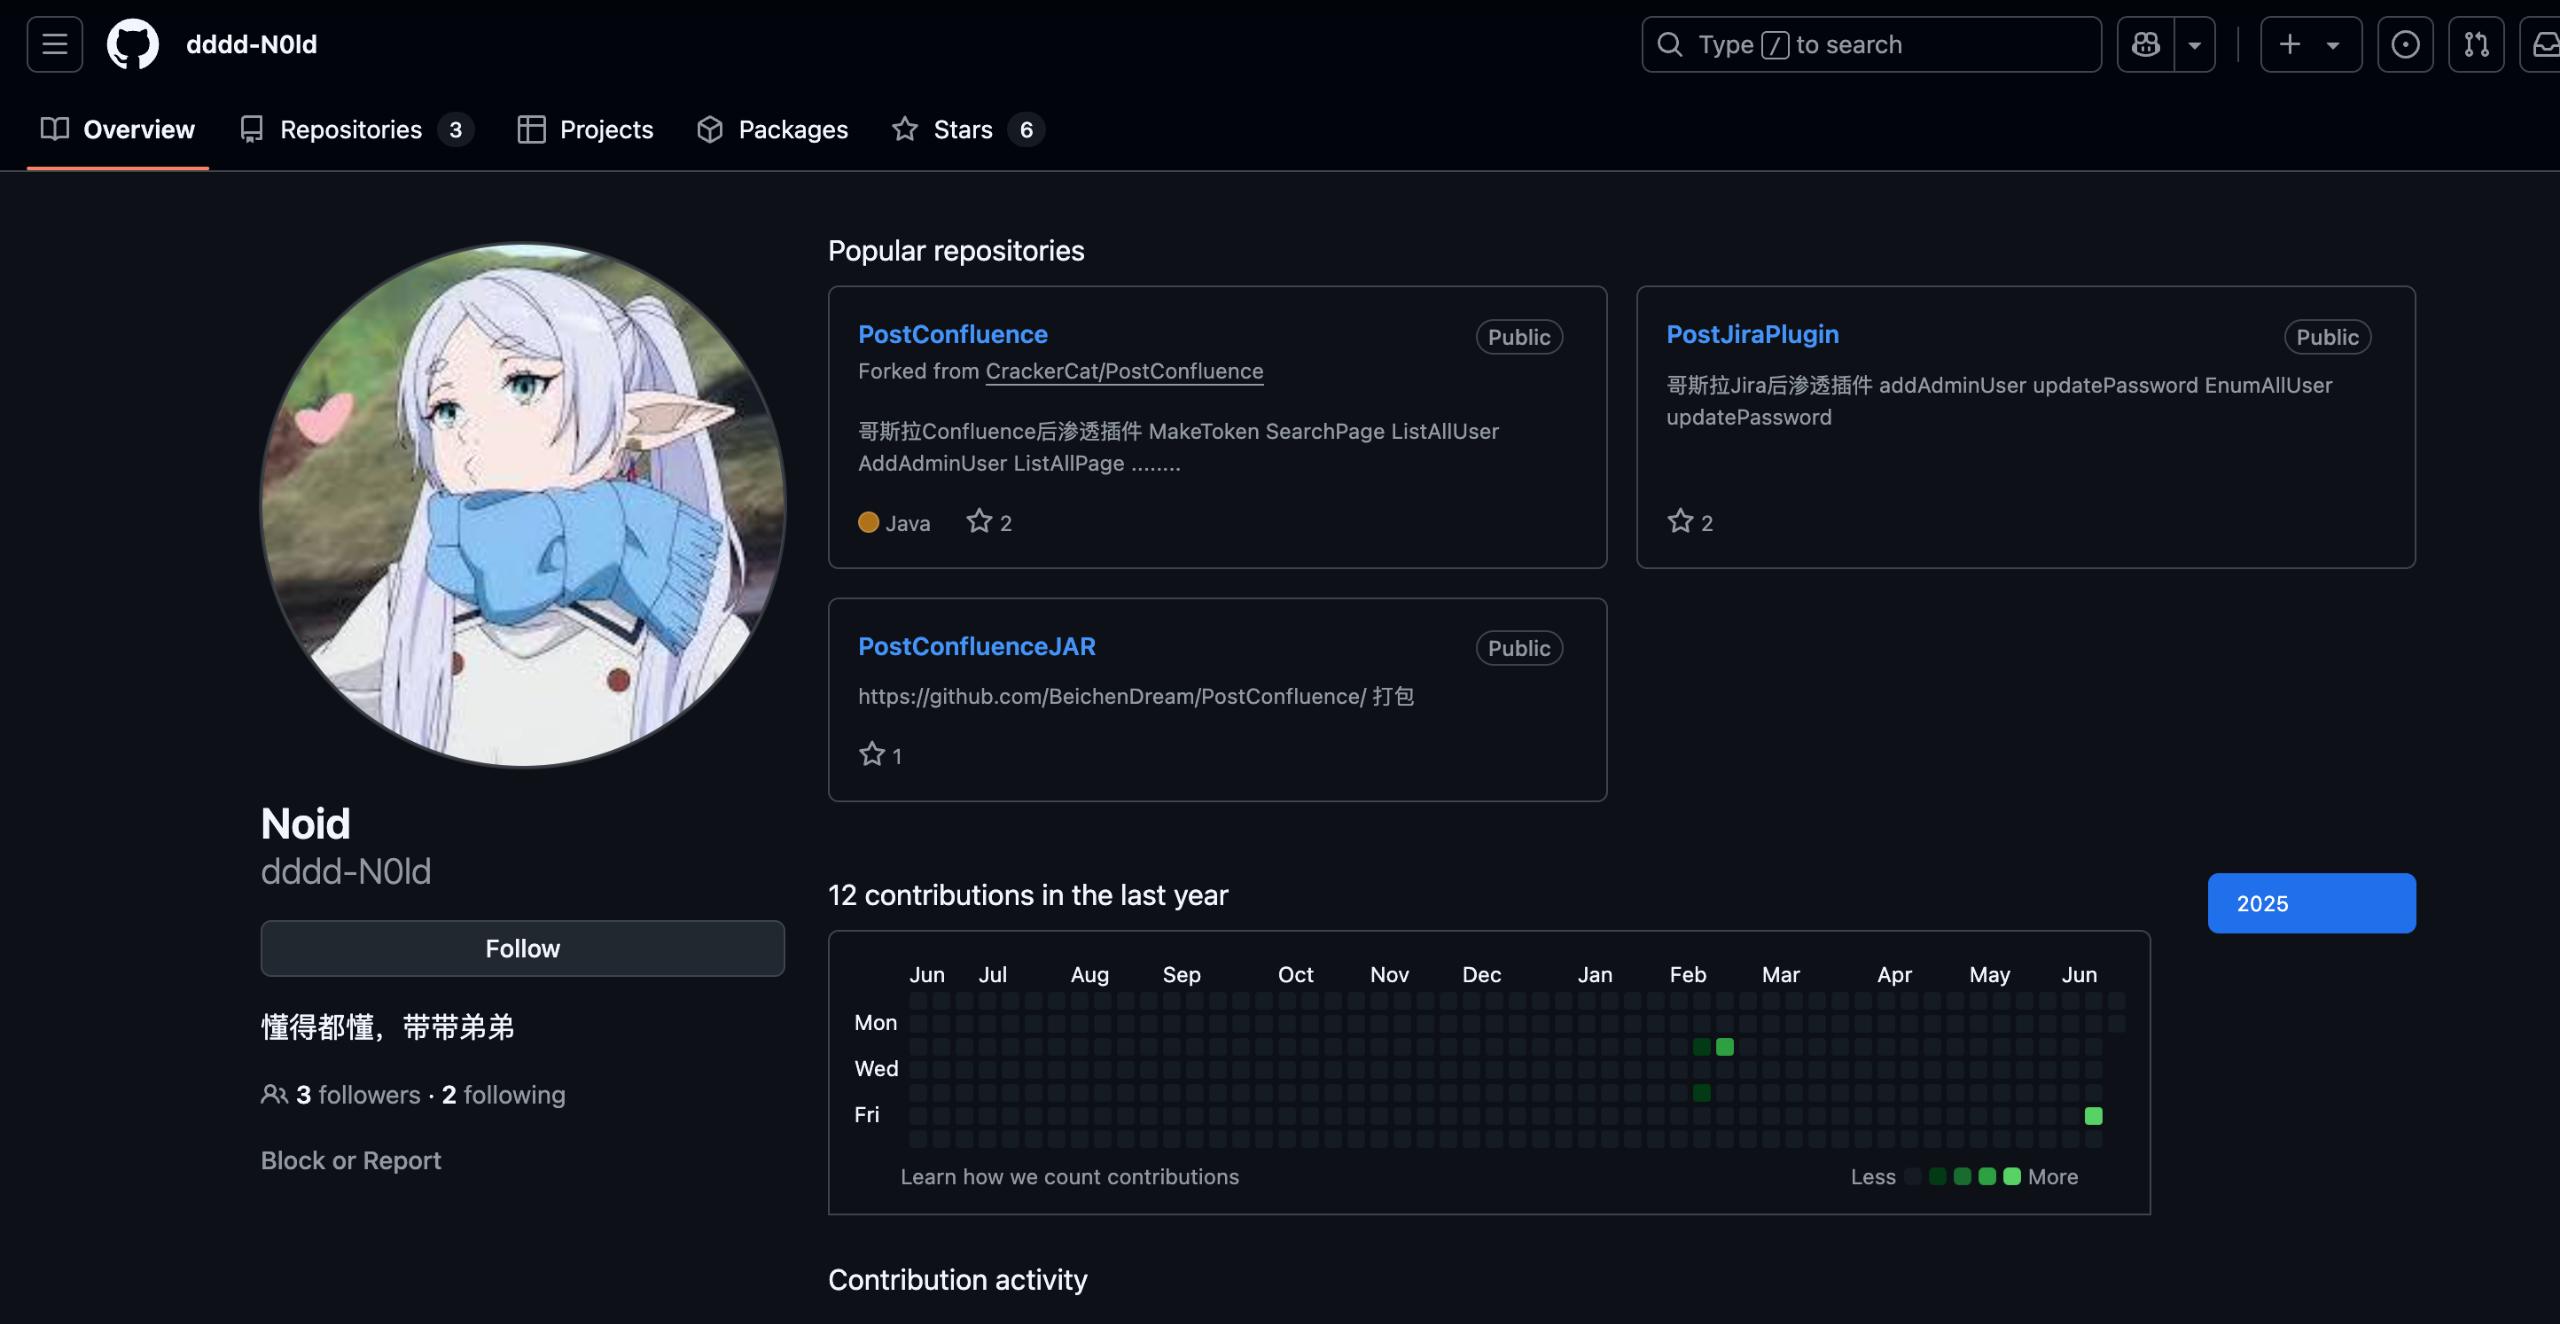
Task: Switch to the Stars tab
Action: click(x=968, y=129)
